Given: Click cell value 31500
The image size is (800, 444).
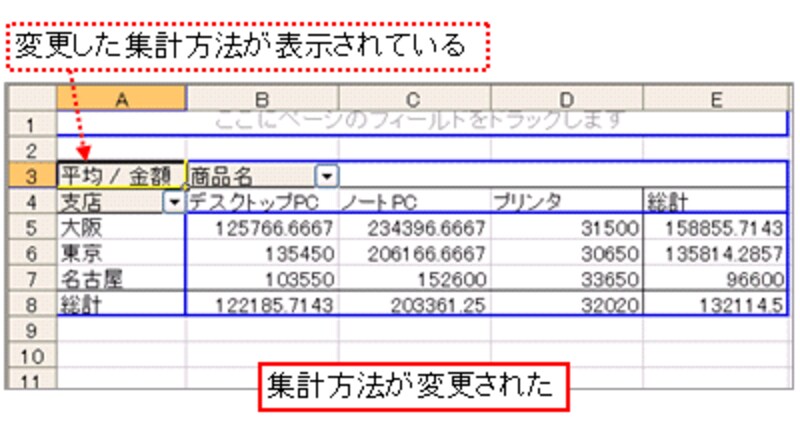Looking at the screenshot, I should pos(566,228).
